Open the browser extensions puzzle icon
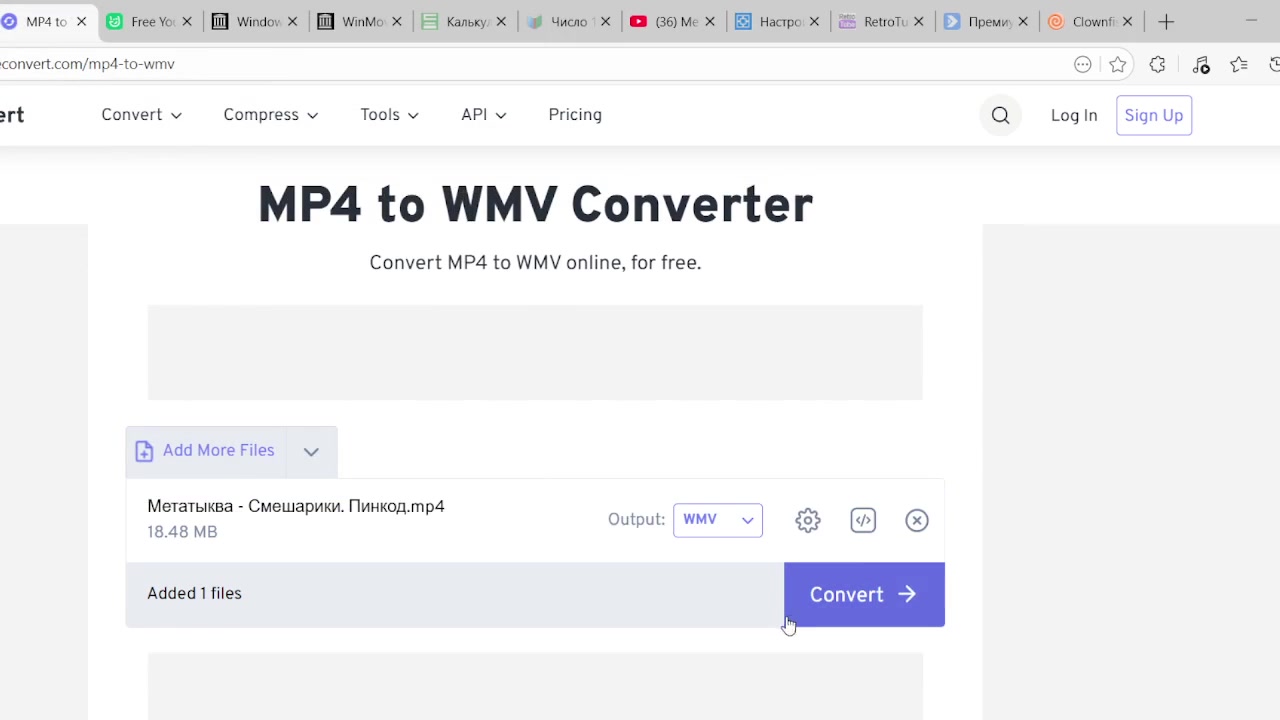Viewport: 1280px width, 720px height. pyautogui.click(x=1158, y=64)
